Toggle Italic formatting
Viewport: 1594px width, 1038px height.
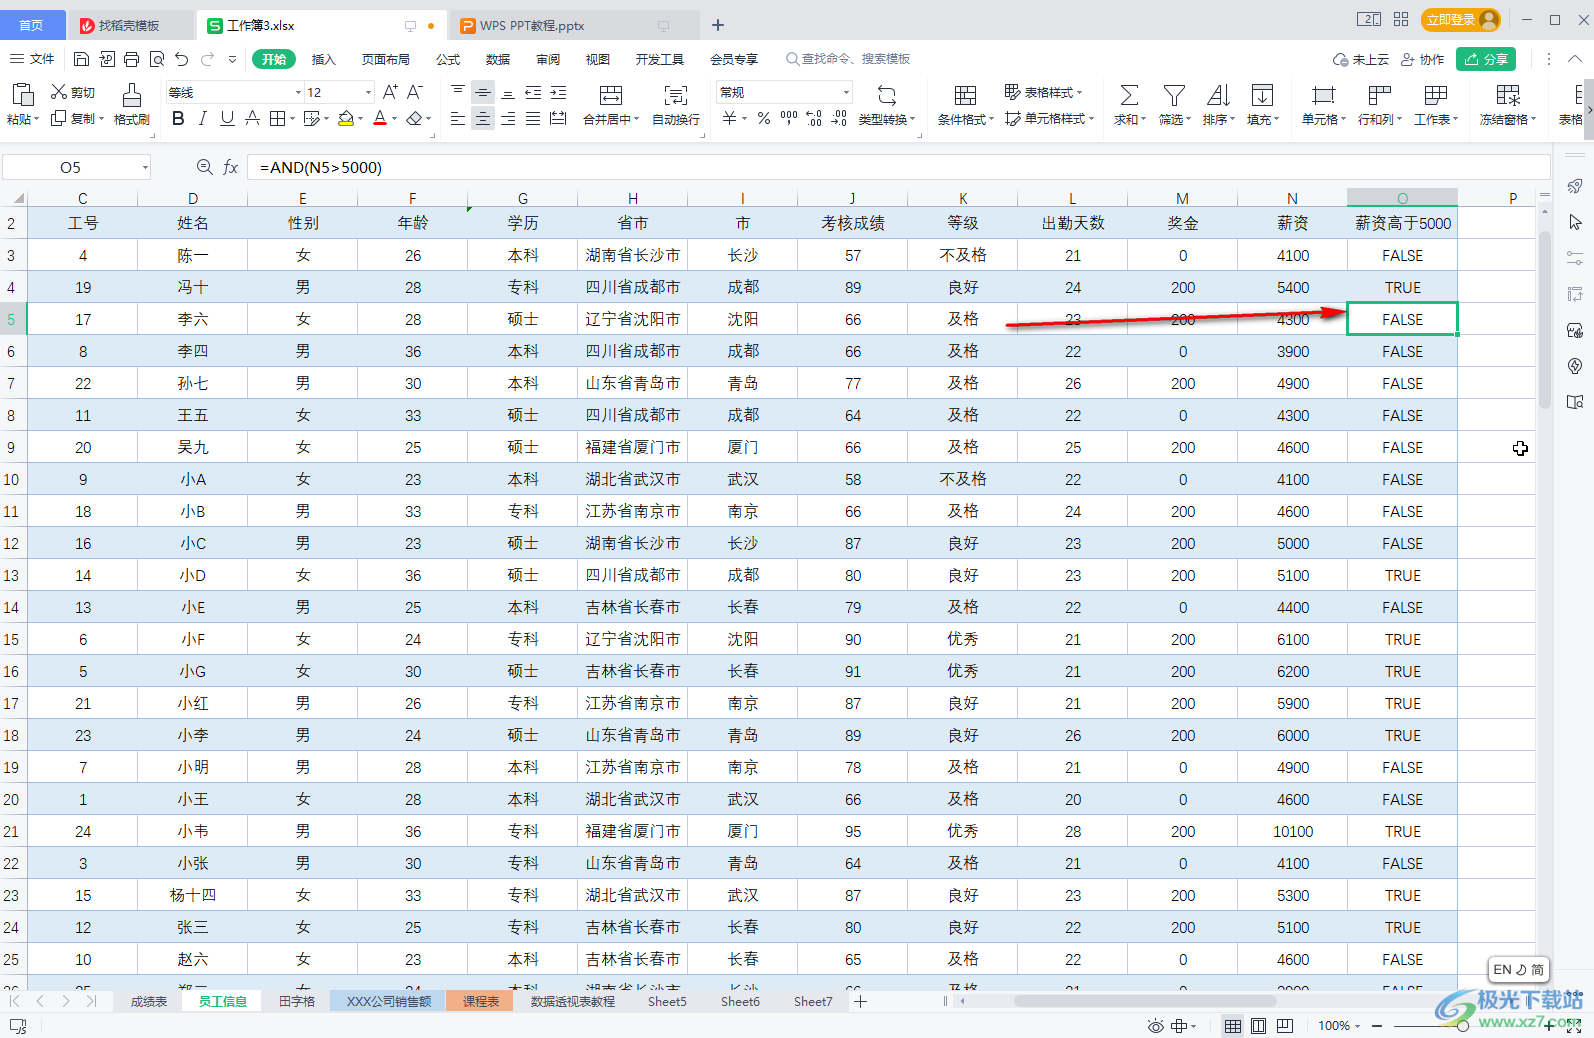[203, 119]
